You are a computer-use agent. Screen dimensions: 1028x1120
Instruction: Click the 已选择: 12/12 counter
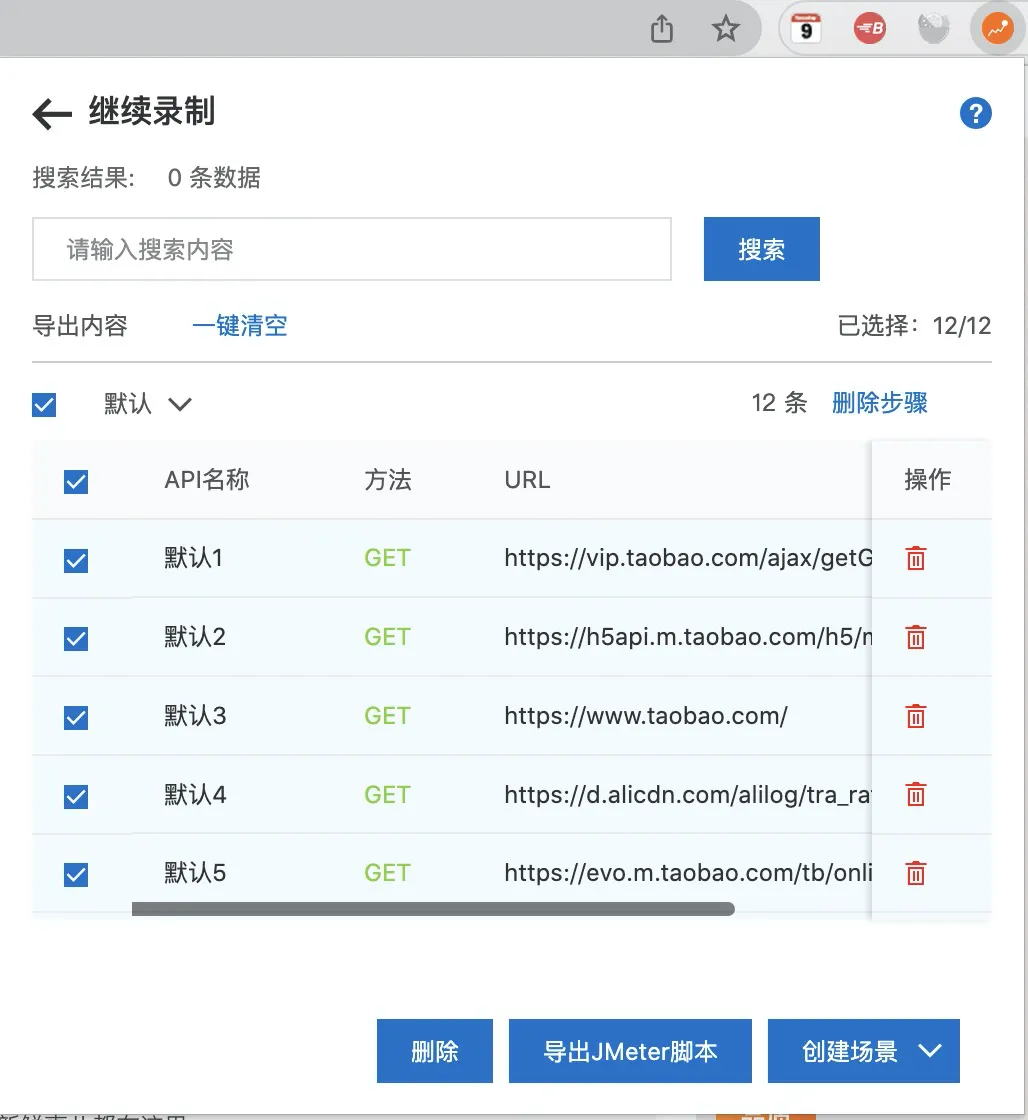pos(914,326)
